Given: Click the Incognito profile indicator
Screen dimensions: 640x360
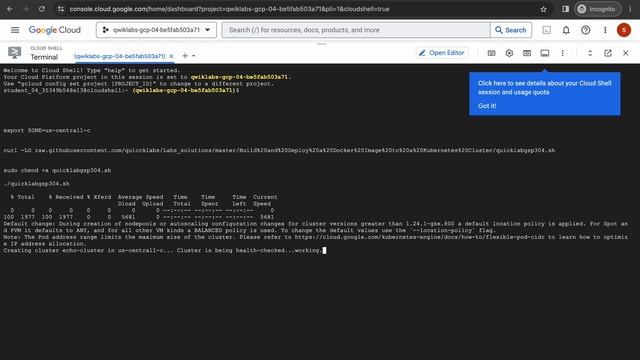Looking at the screenshot, I should [x=597, y=9].
